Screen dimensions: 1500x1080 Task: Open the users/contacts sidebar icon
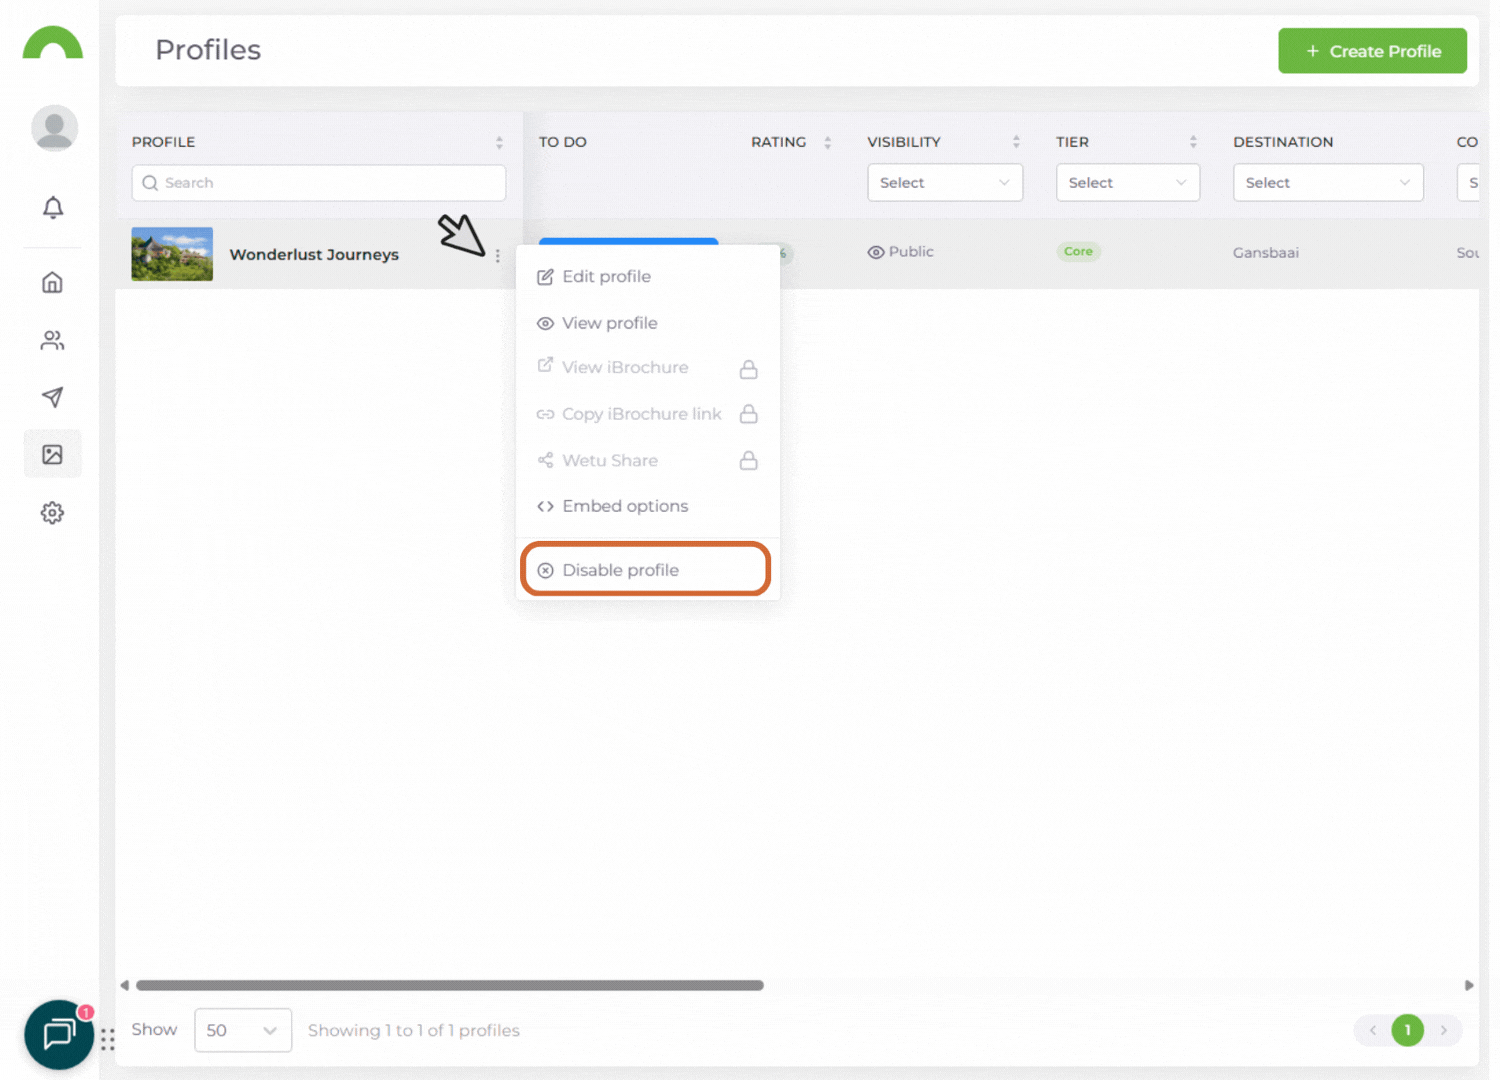click(53, 341)
